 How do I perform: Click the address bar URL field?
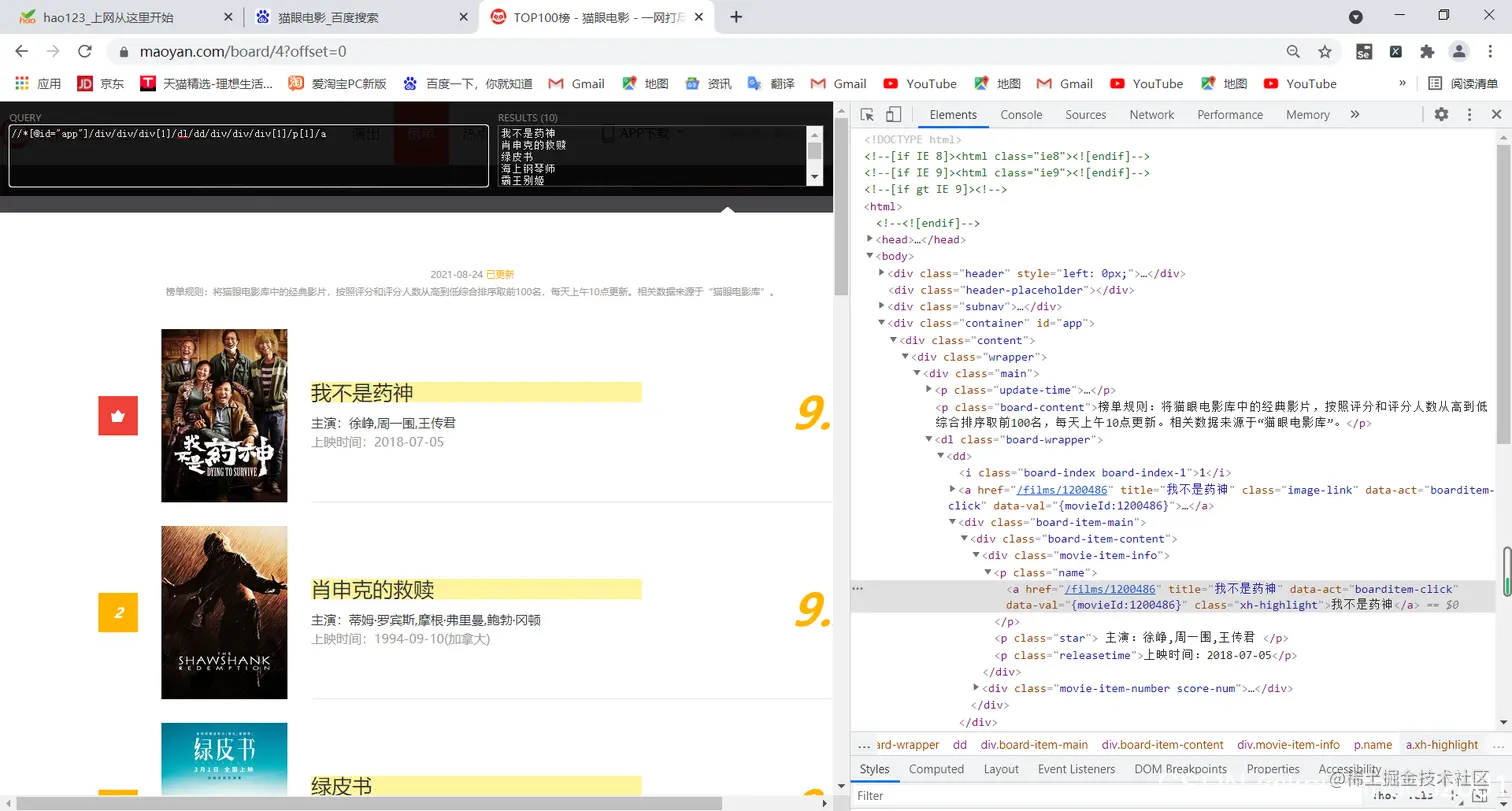pos(690,51)
